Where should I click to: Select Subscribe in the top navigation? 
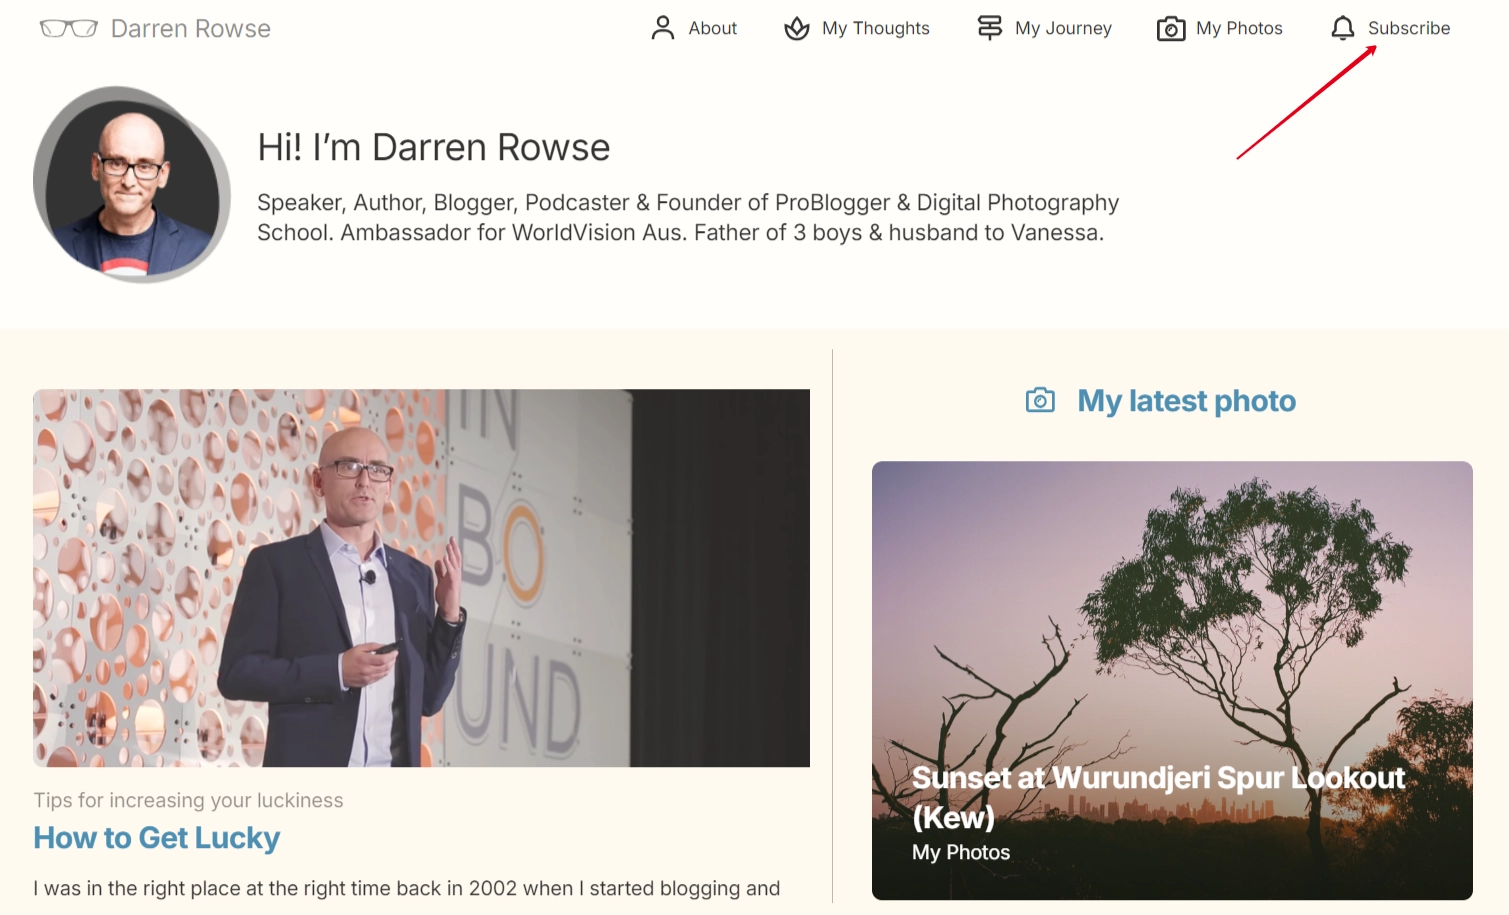[x=1409, y=28]
